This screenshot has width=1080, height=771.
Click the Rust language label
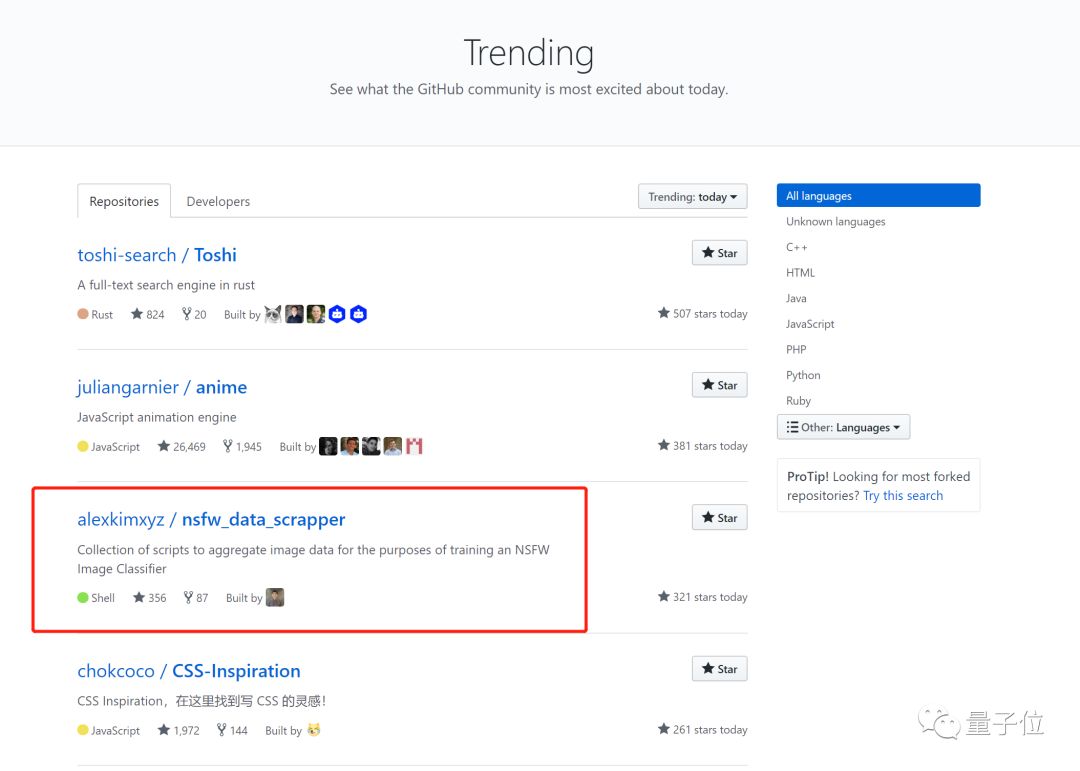(95, 314)
